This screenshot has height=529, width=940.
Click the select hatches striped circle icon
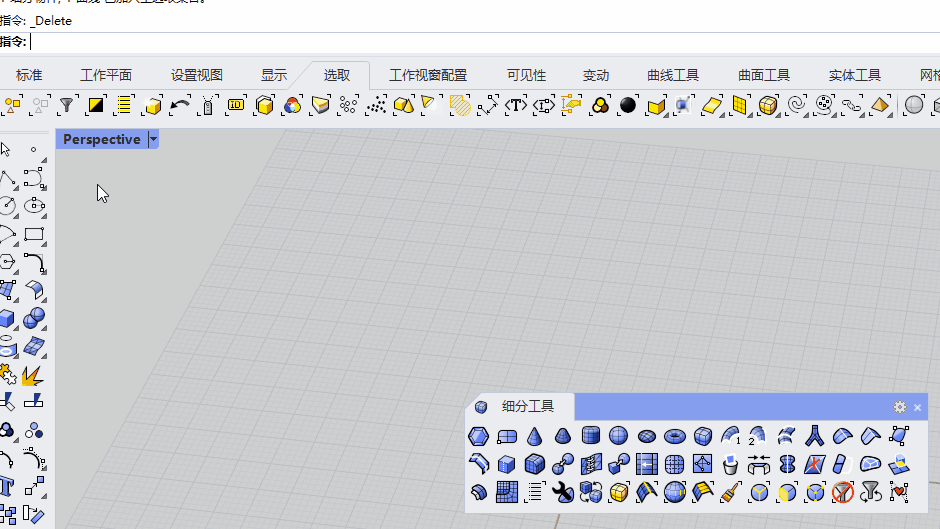[x=460, y=106]
